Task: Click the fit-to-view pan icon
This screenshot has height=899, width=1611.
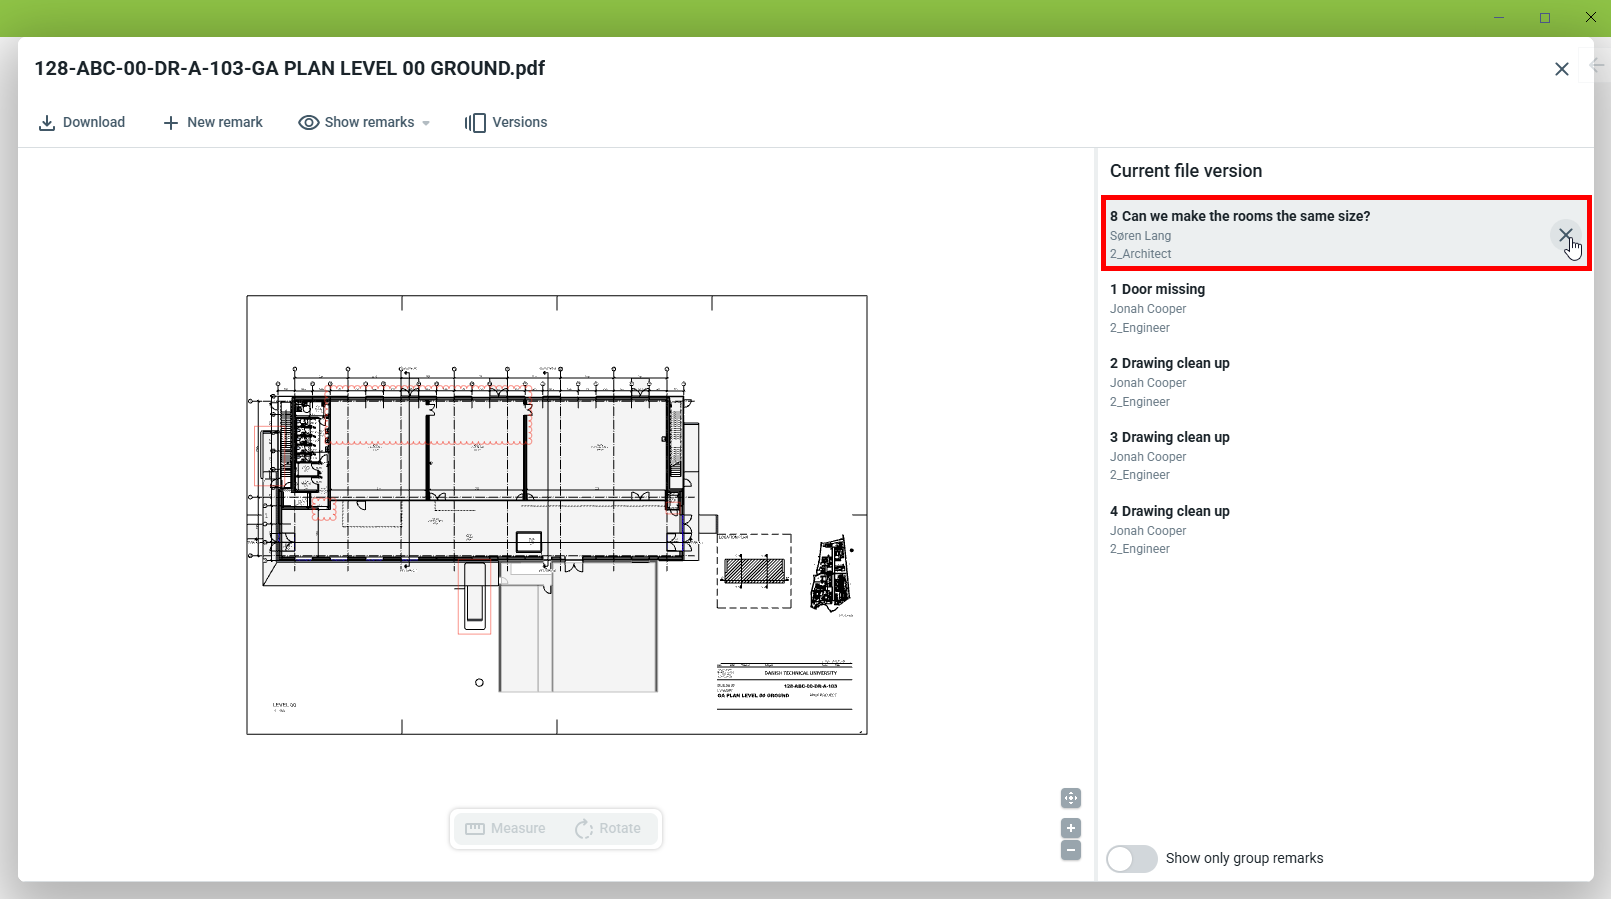Action: (x=1071, y=798)
